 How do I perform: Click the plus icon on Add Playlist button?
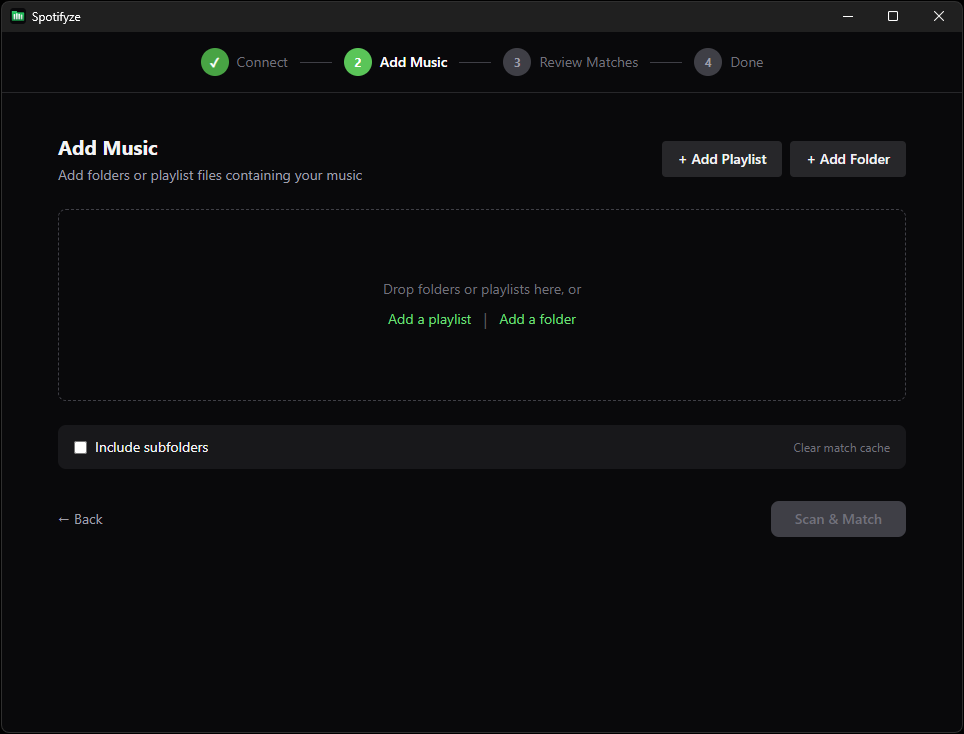[x=682, y=158]
